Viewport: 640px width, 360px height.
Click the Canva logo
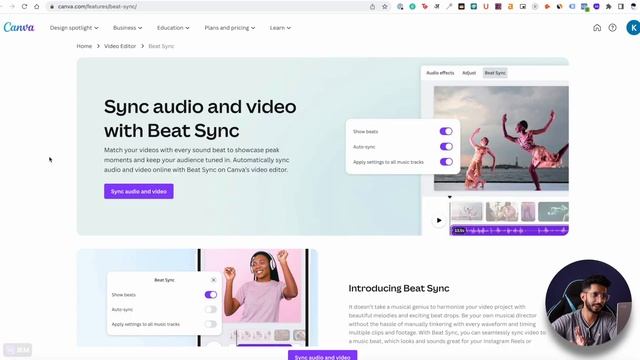(19, 27)
